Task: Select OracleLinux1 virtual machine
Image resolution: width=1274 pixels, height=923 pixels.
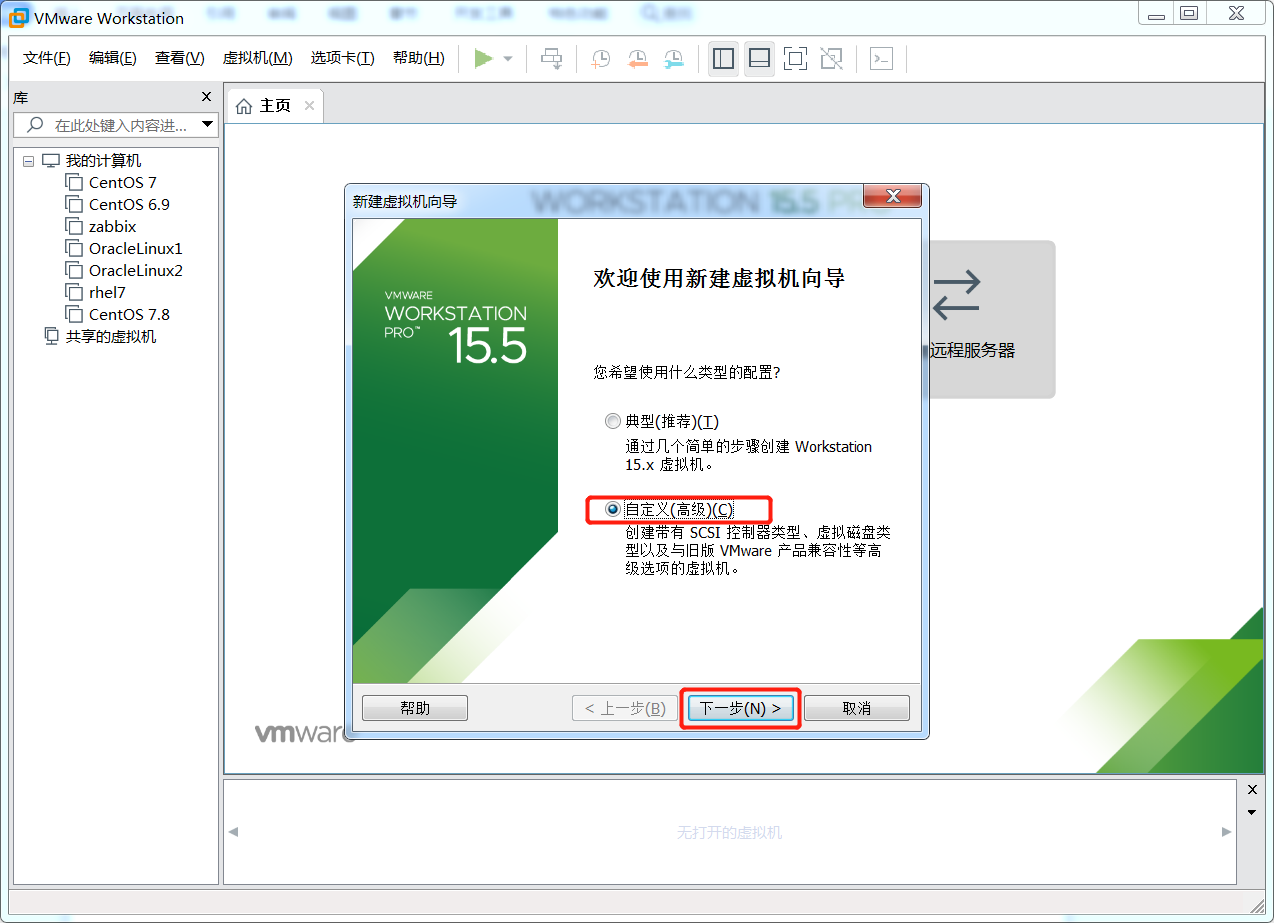Action: coord(135,248)
